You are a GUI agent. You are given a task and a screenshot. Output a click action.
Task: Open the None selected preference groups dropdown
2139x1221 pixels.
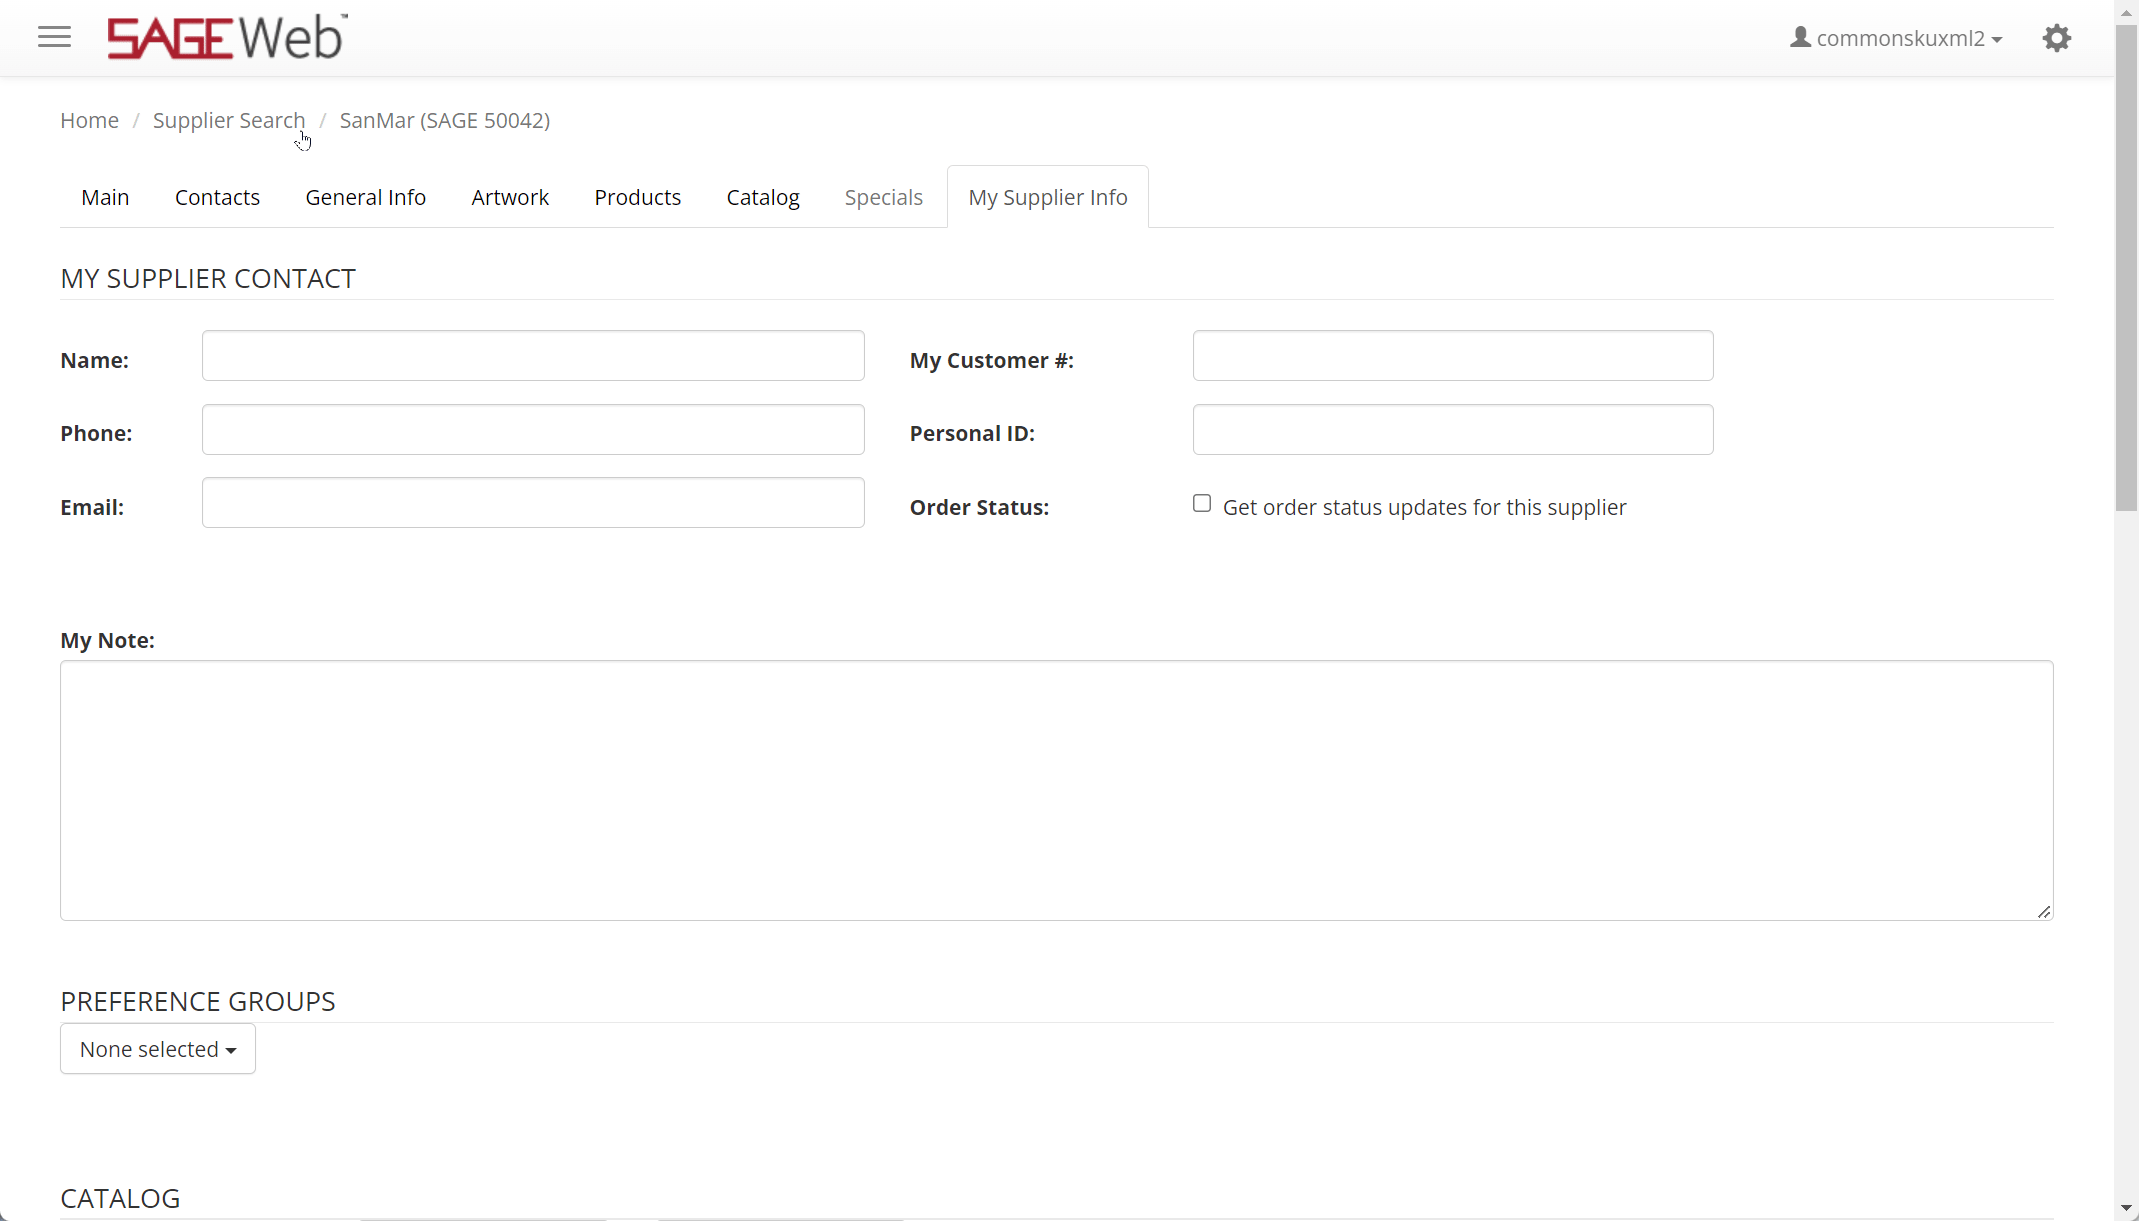click(x=157, y=1048)
